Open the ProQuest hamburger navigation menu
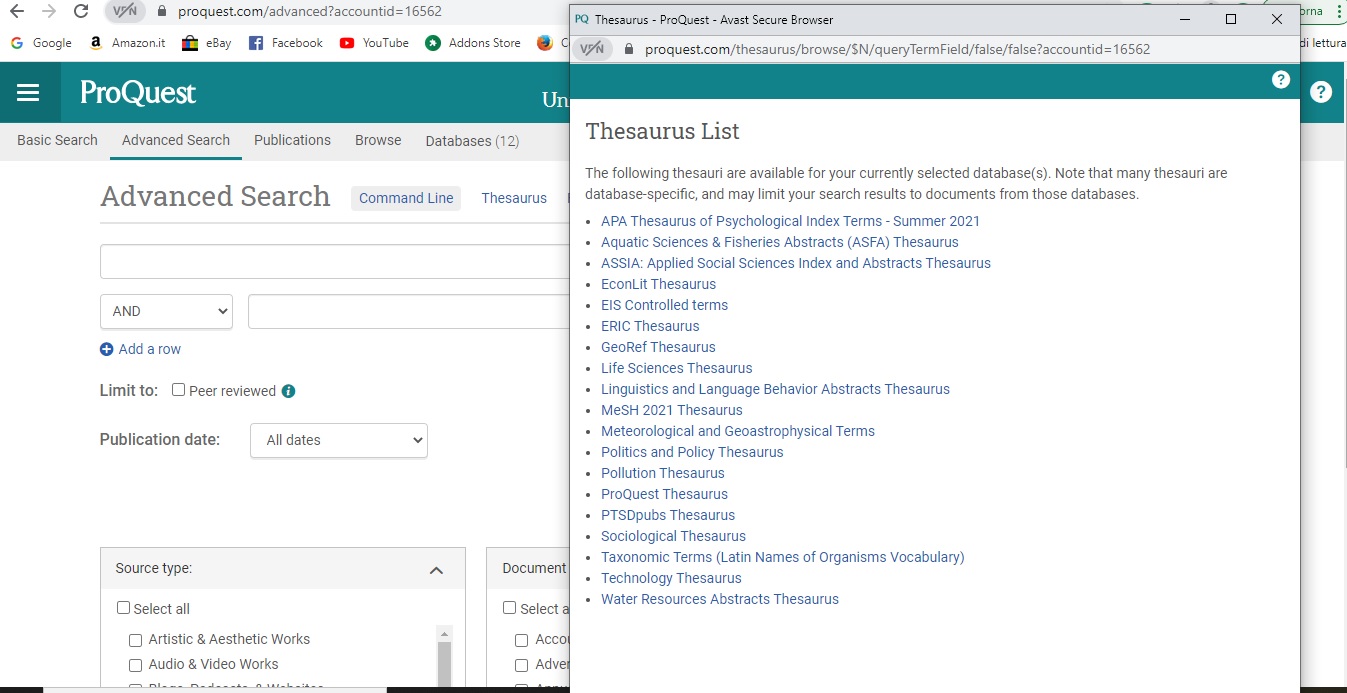 (x=28, y=92)
